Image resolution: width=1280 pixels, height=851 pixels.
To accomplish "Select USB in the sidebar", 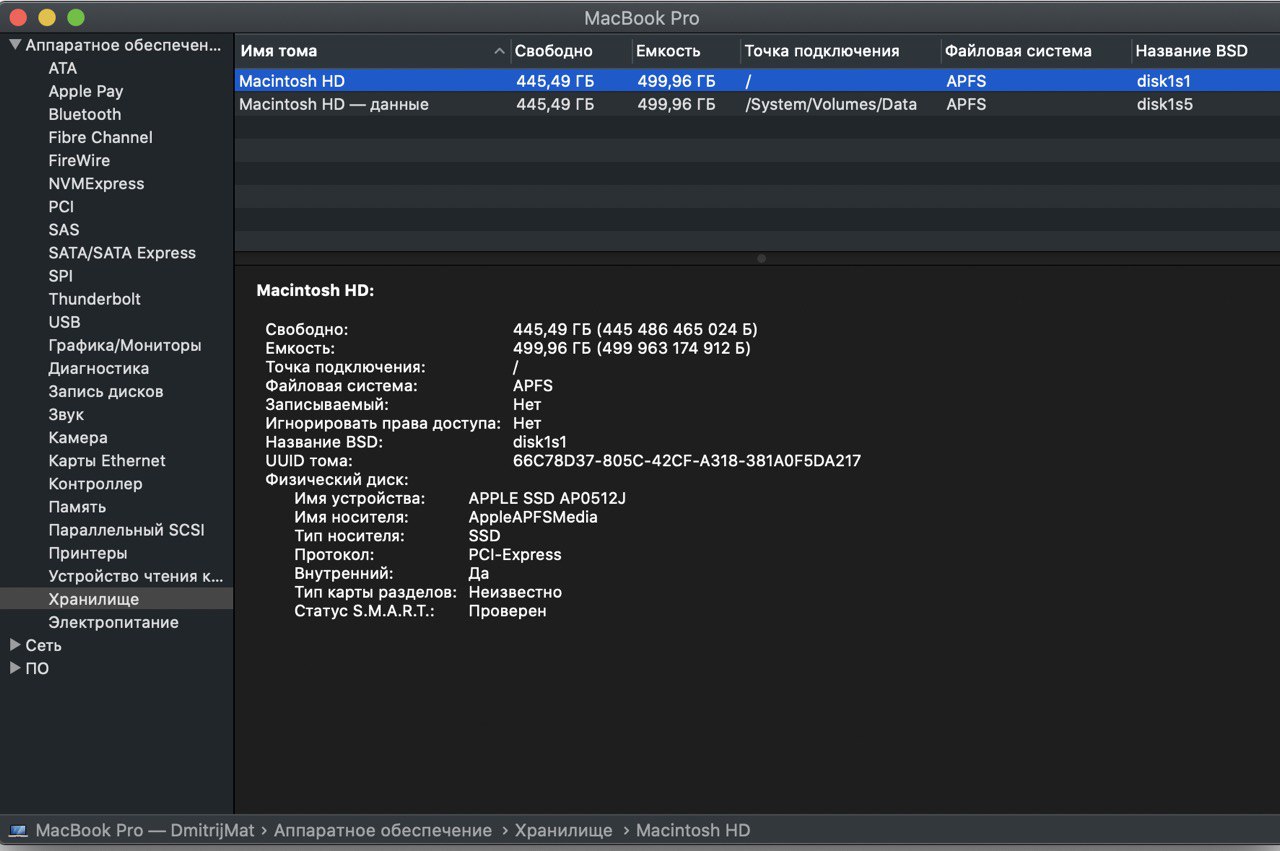I will (x=64, y=322).
